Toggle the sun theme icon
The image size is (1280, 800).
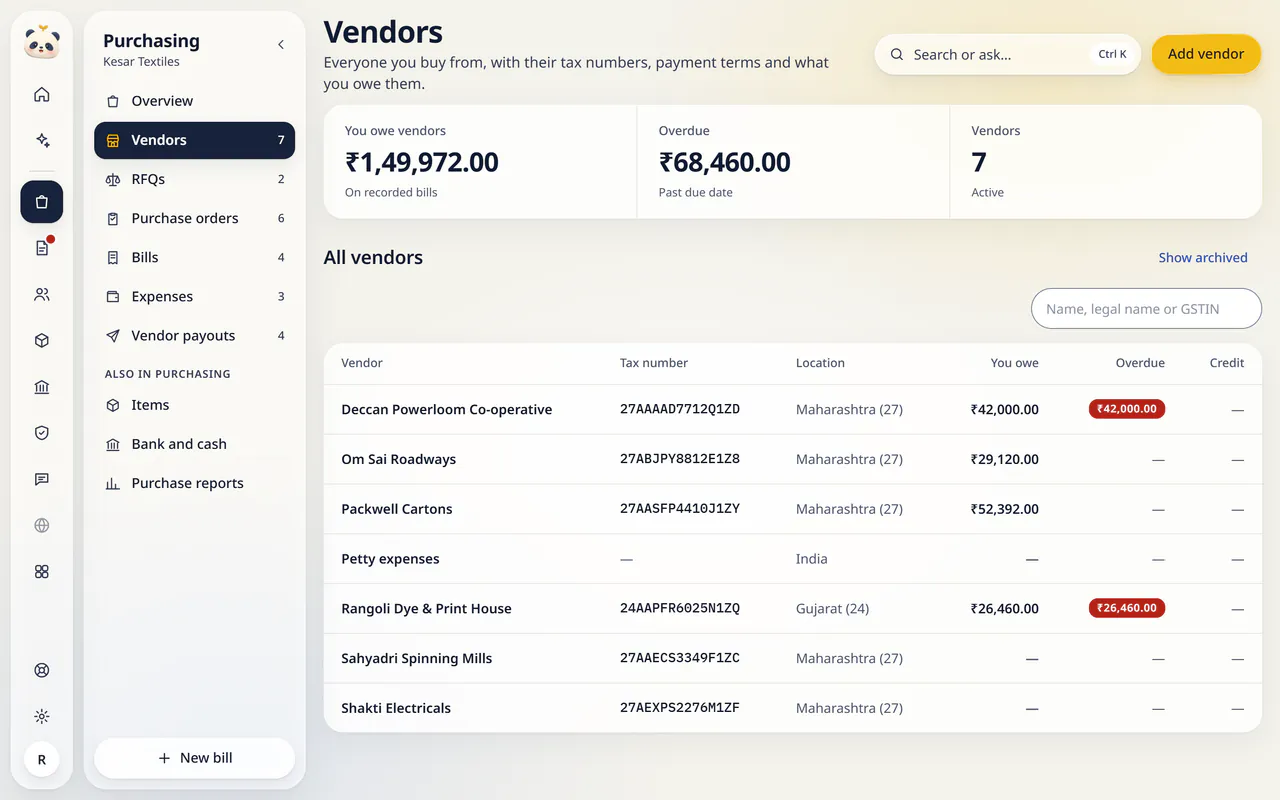[42, 717]
